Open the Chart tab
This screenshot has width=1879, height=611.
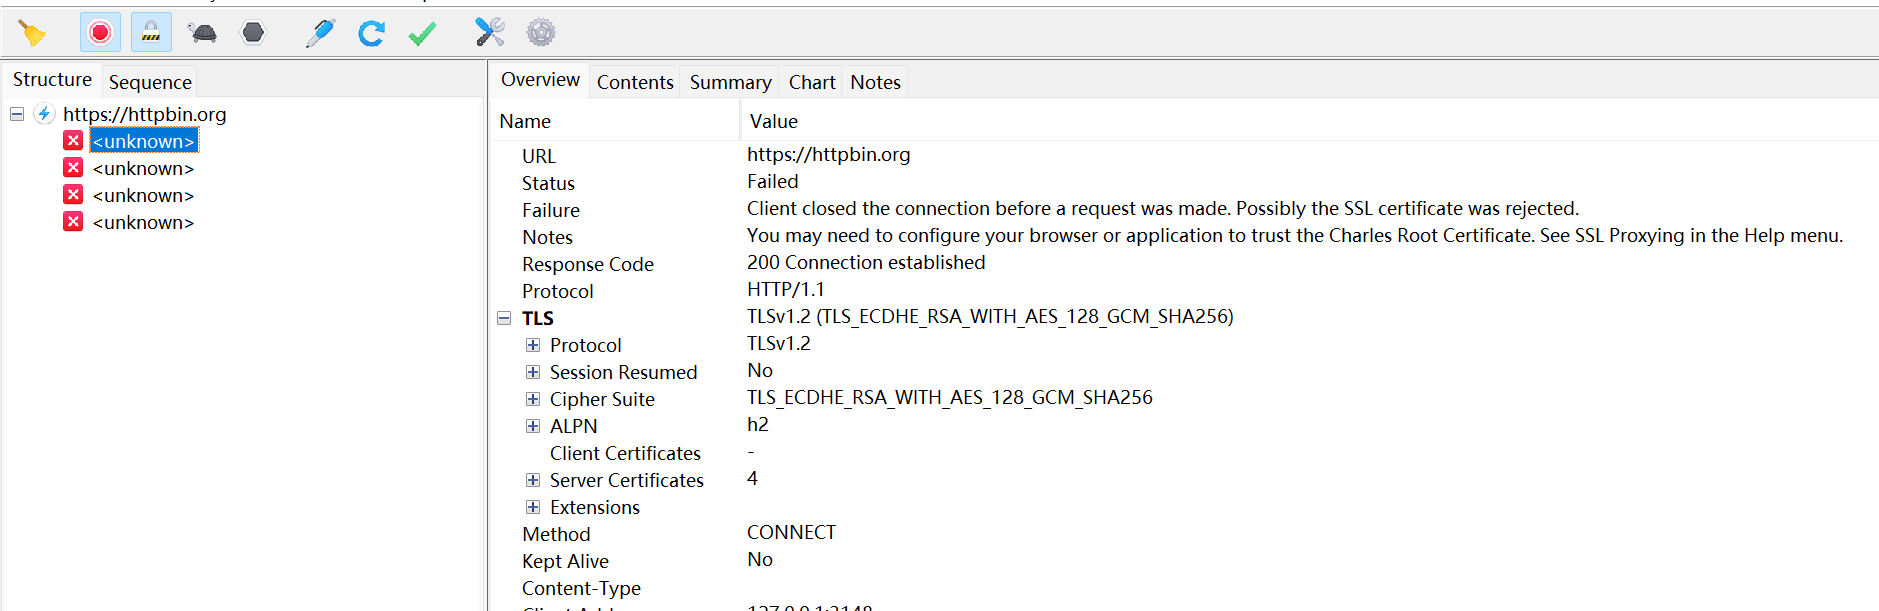pos(812,82)
